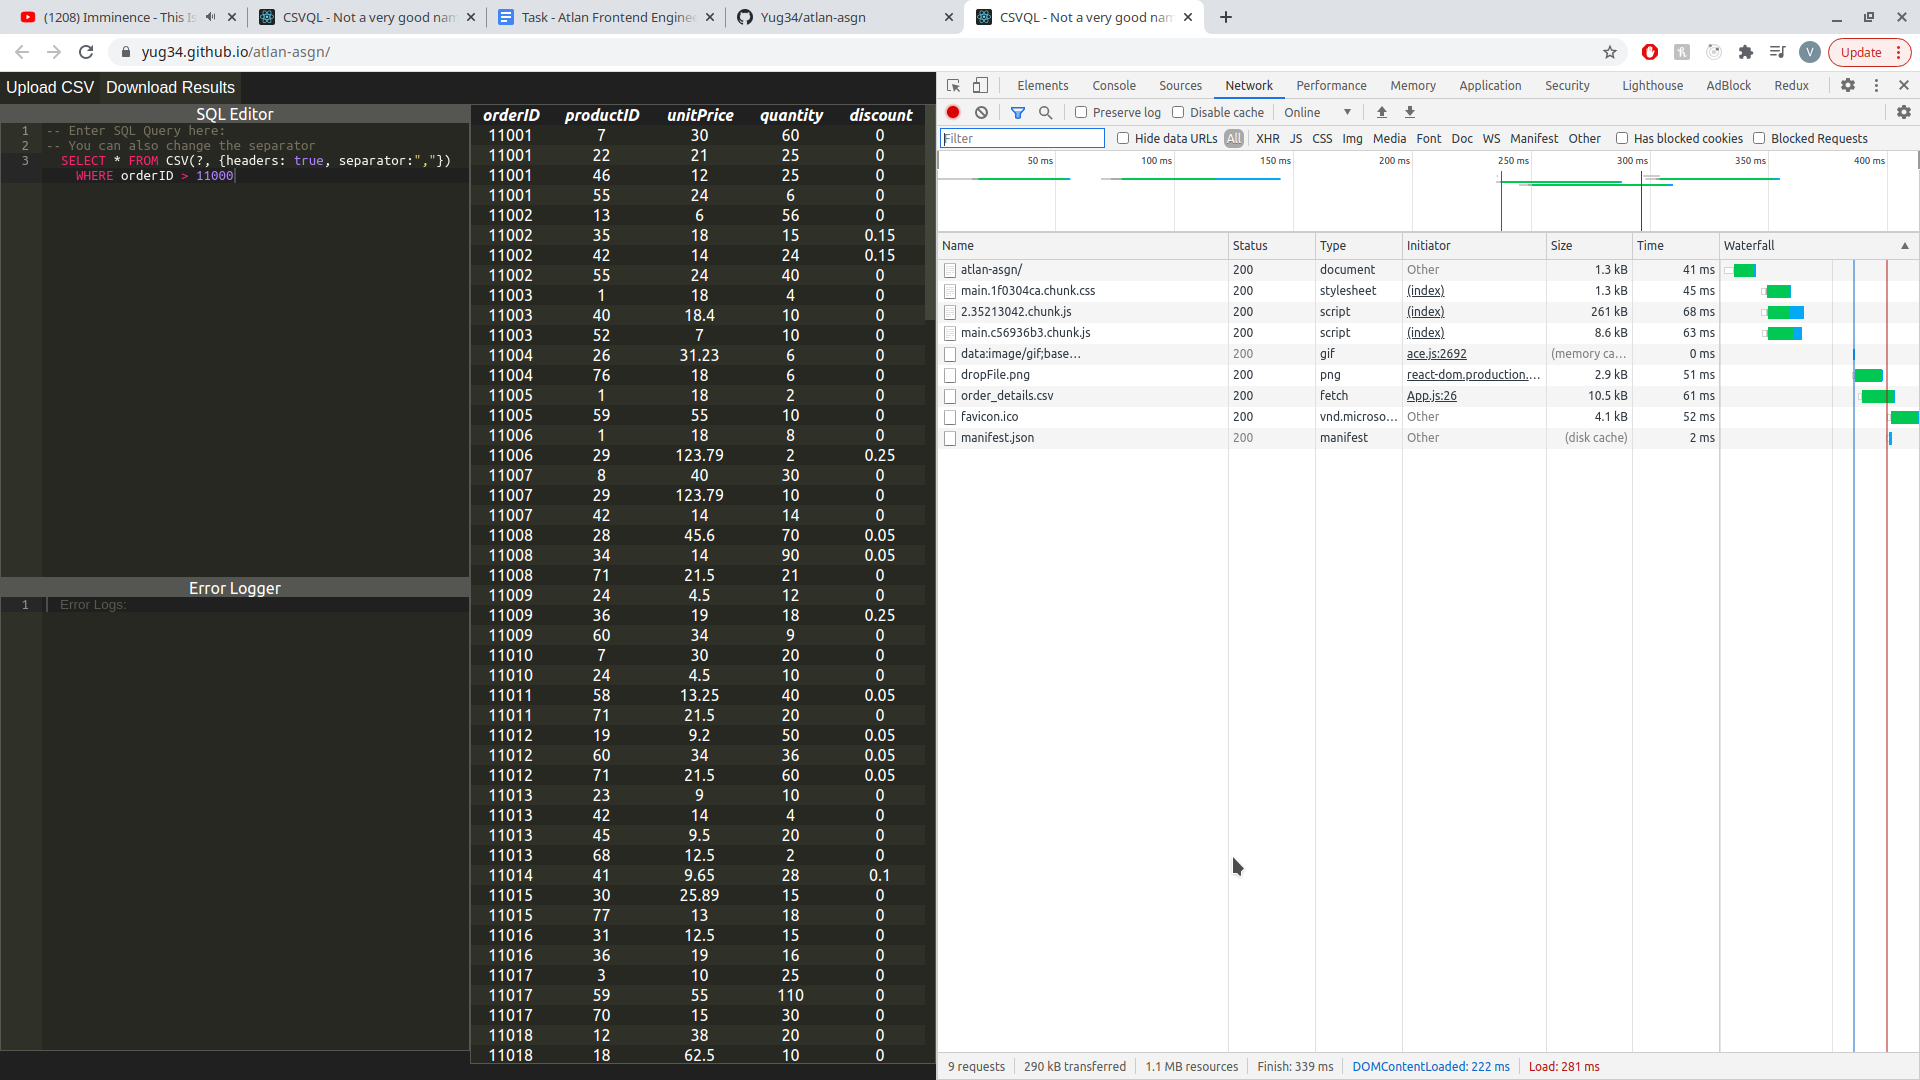The image size is (1920, 1080).
Task: Click the clear network log icon
Action: (x=981, y=112)
